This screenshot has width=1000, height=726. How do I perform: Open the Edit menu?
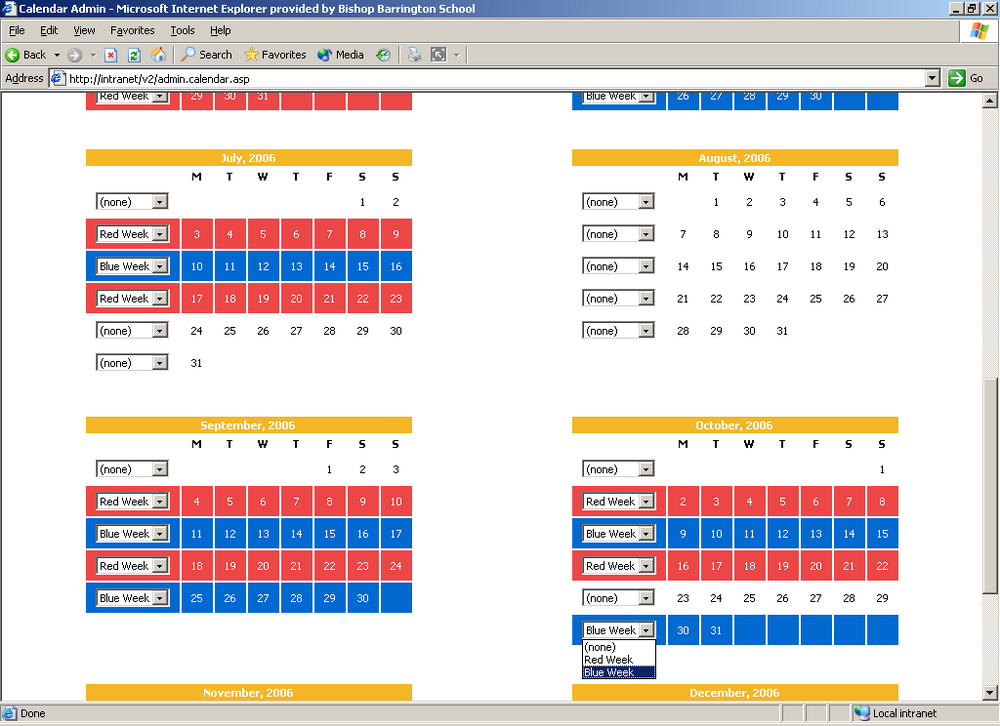(48, 30)
